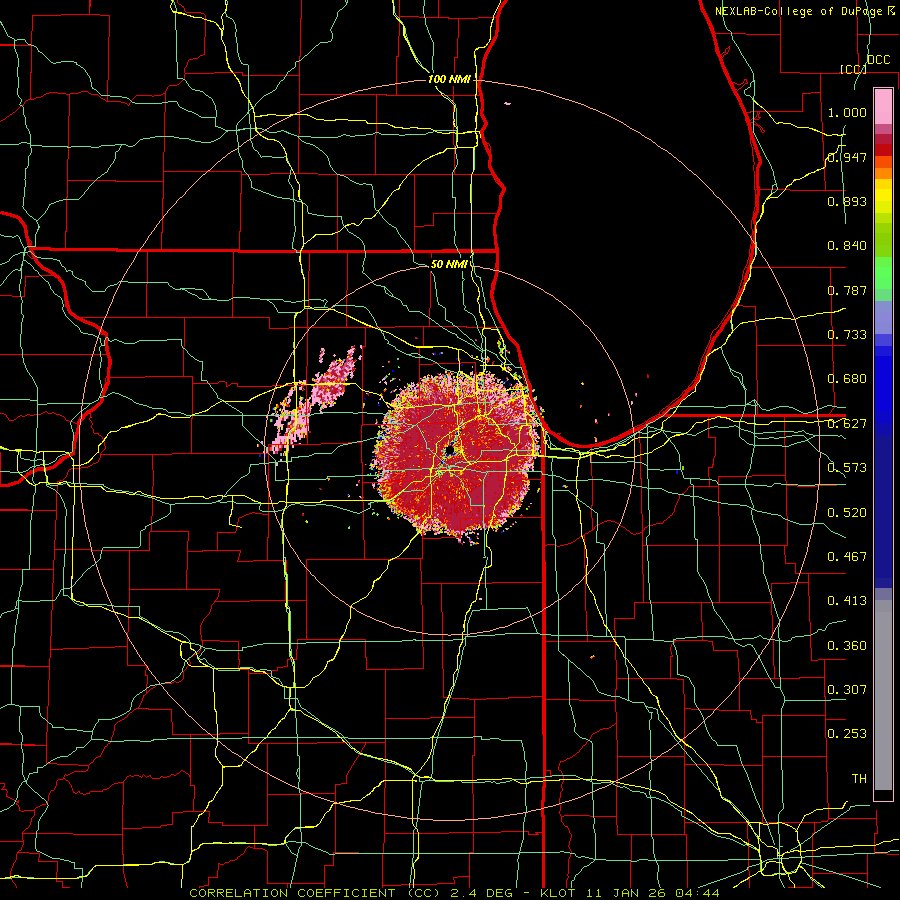Click the 0.627 color scale value

click(x=847, y=424)
